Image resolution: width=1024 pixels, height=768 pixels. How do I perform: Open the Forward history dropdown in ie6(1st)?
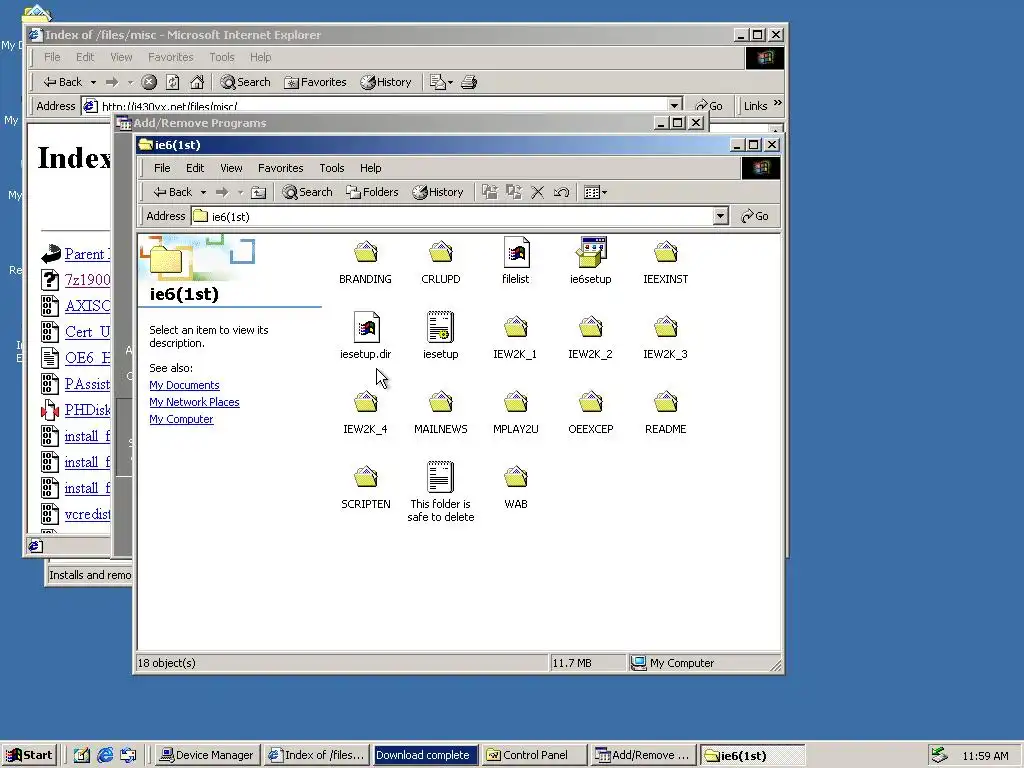pyautogui.click(x=240, y=192)
